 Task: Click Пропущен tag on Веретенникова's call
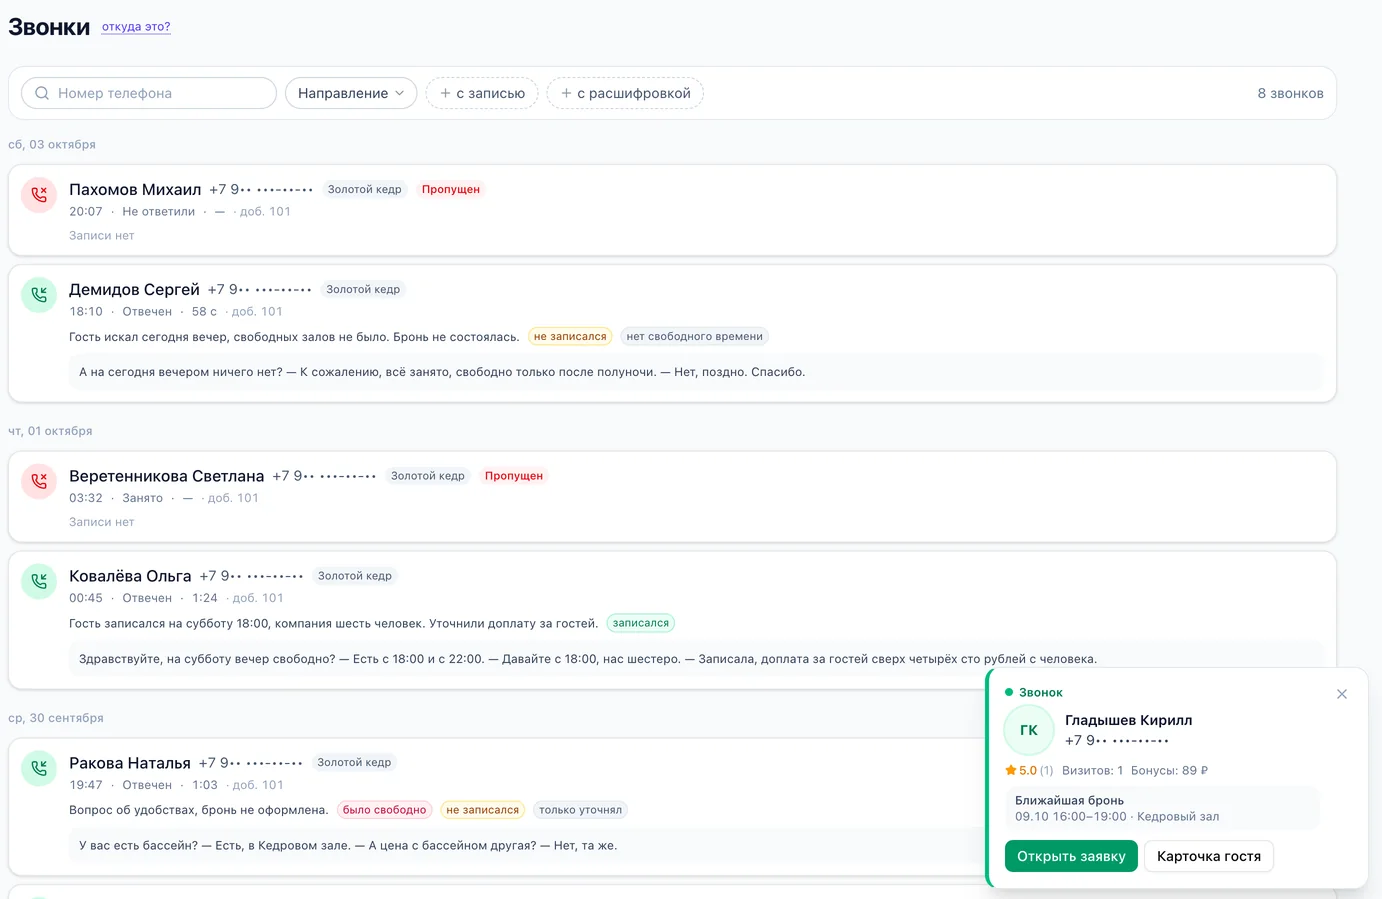(x=514, y=476)
